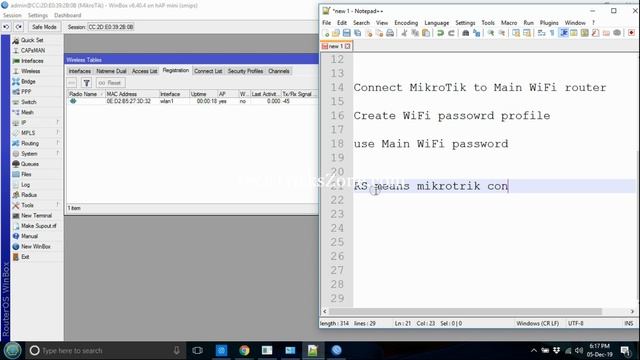Click WinBox Redo arrow button above sidebar
The image size is (640, 360).
click(19, 27)
